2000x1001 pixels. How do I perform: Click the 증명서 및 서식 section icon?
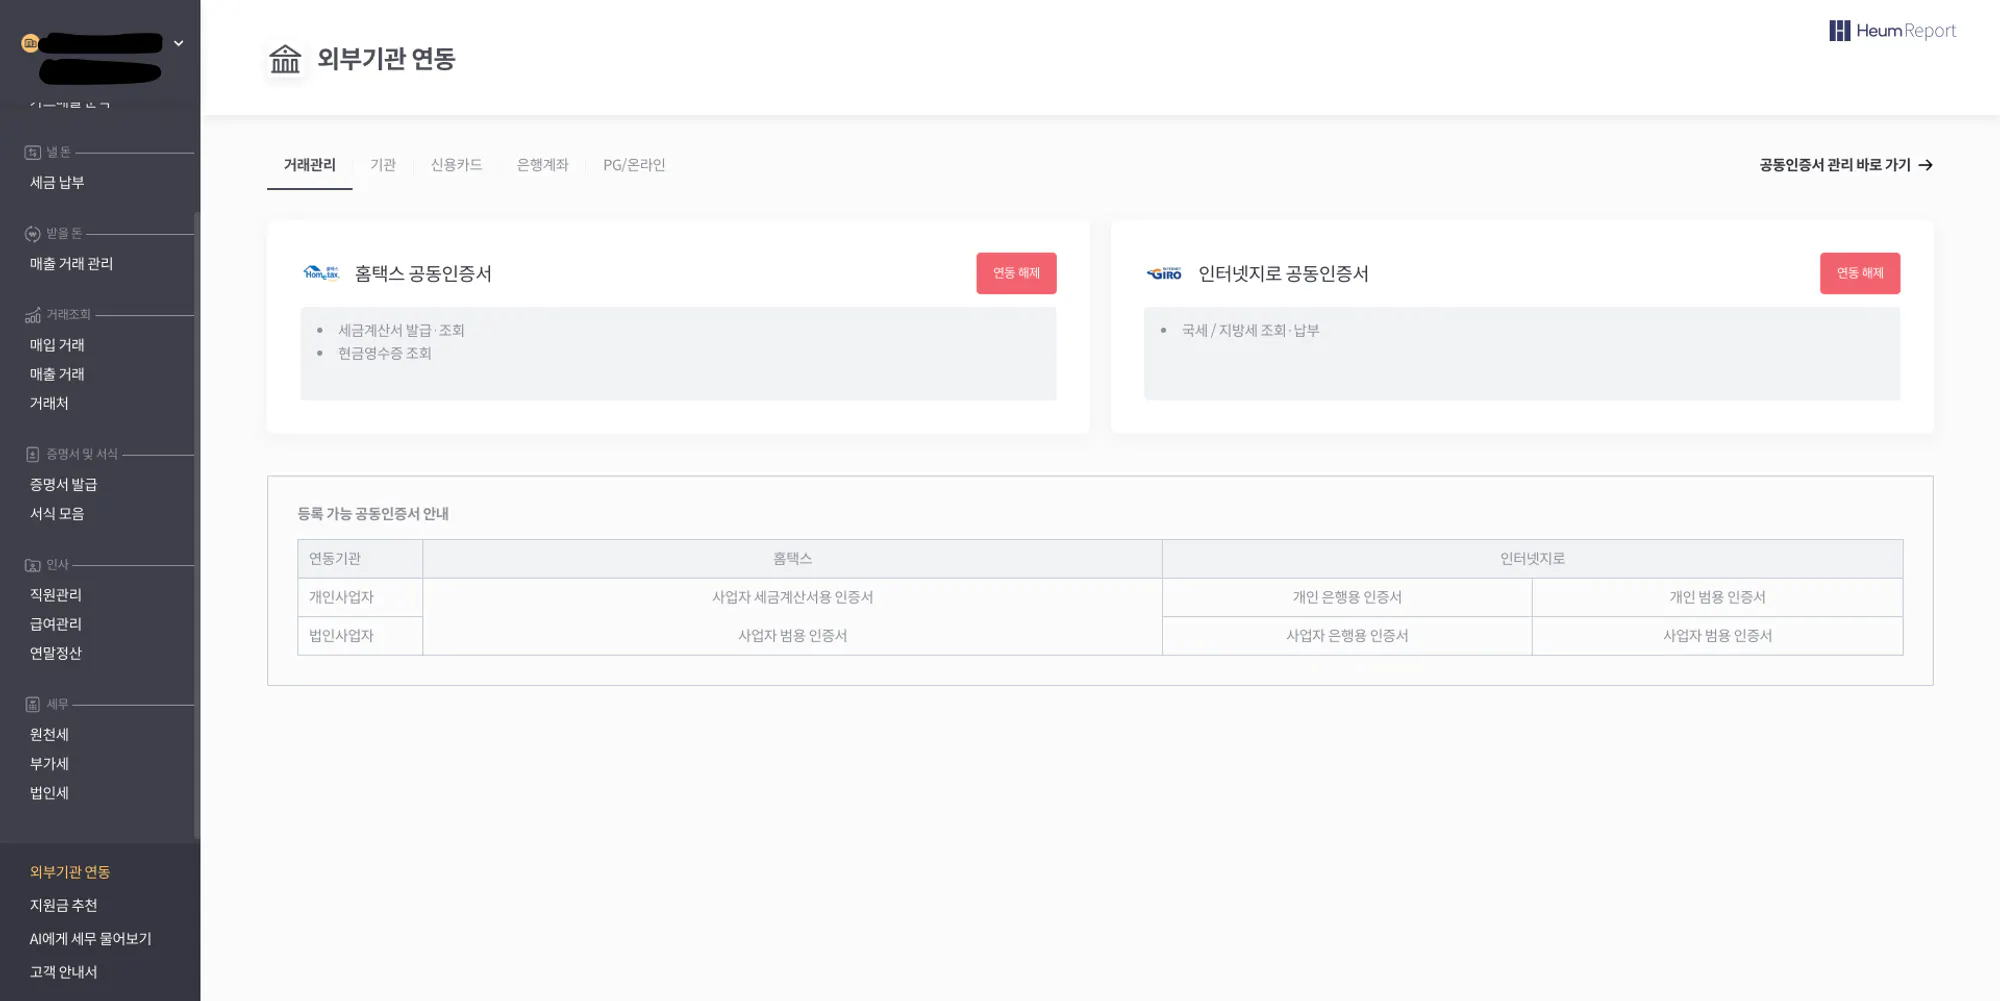coord(32,455)
